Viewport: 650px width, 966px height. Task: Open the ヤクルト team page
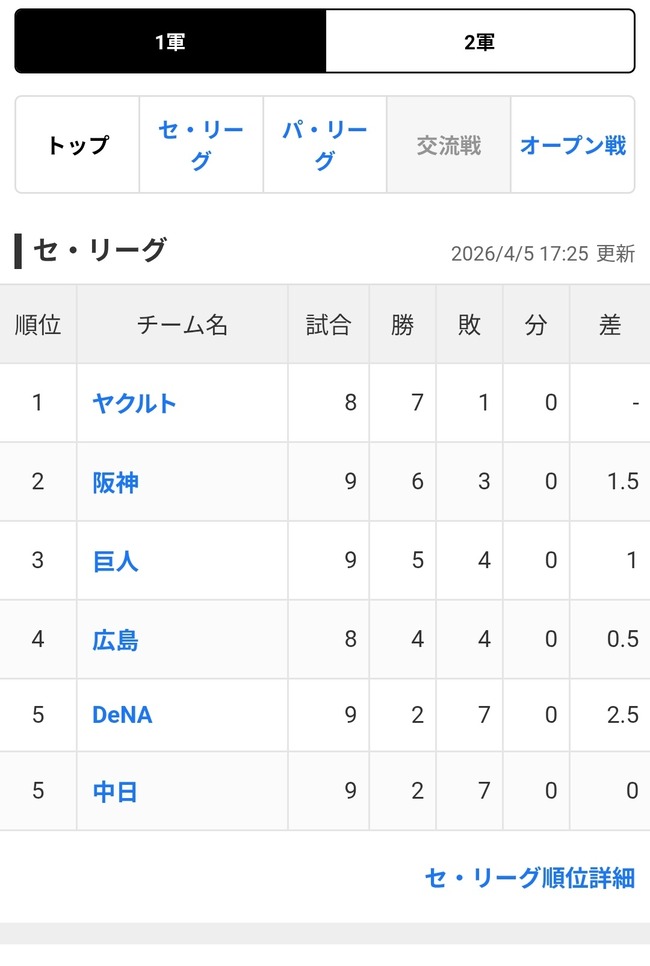coord(133,403)
